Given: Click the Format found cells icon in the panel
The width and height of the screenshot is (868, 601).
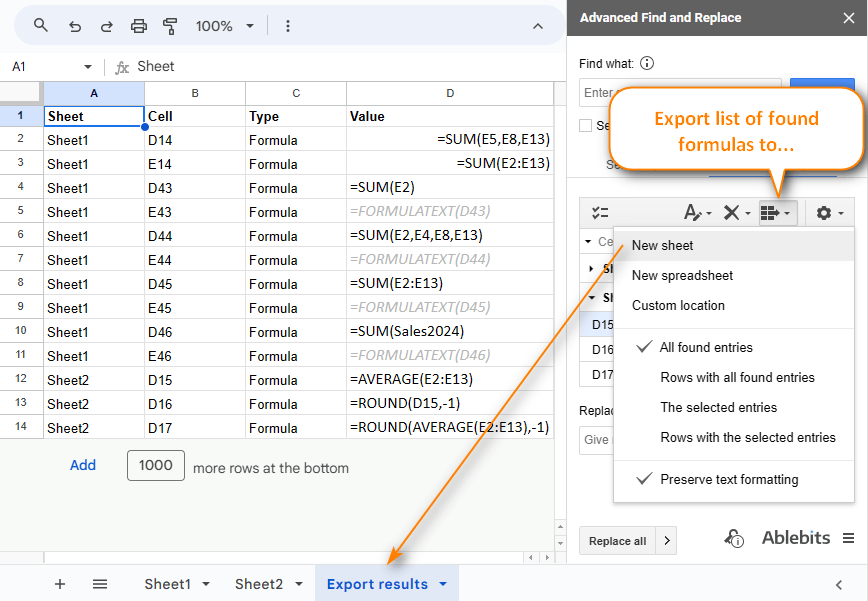Looking at the screenshot, I should pyautogui.click(x=694, y=212).
